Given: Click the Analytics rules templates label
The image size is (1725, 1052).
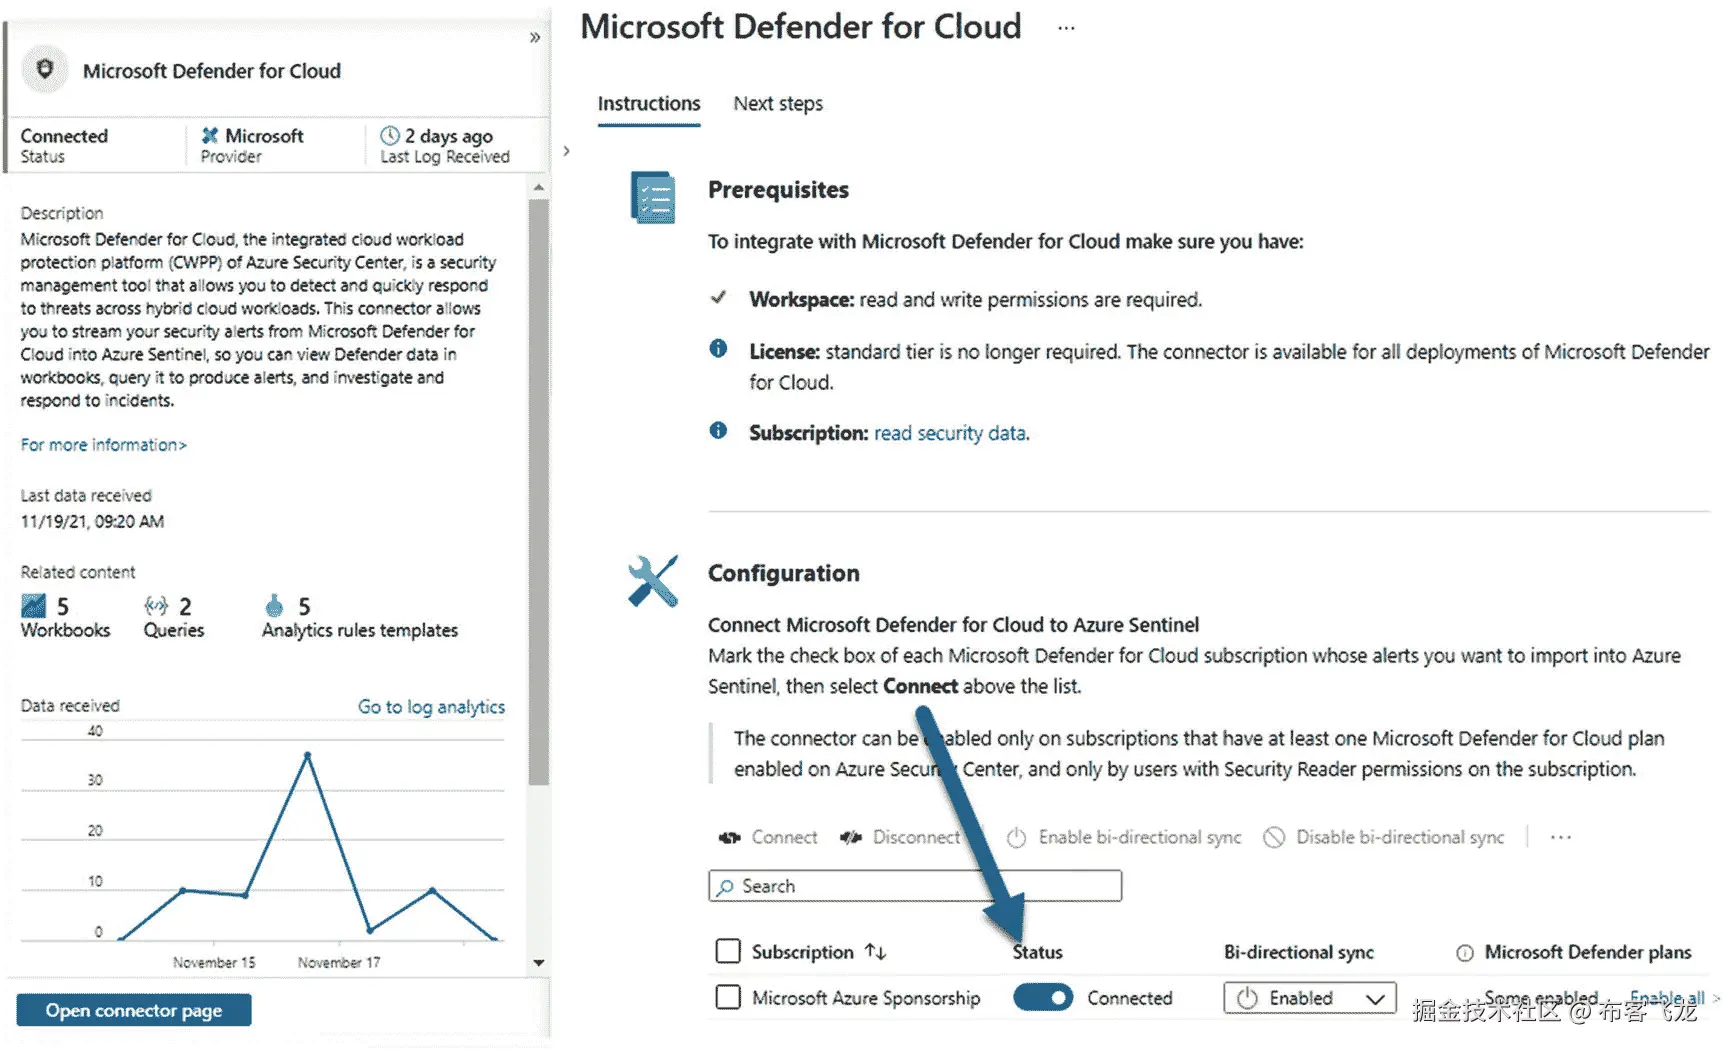Looking at the screenshot, I should [360, 631].
